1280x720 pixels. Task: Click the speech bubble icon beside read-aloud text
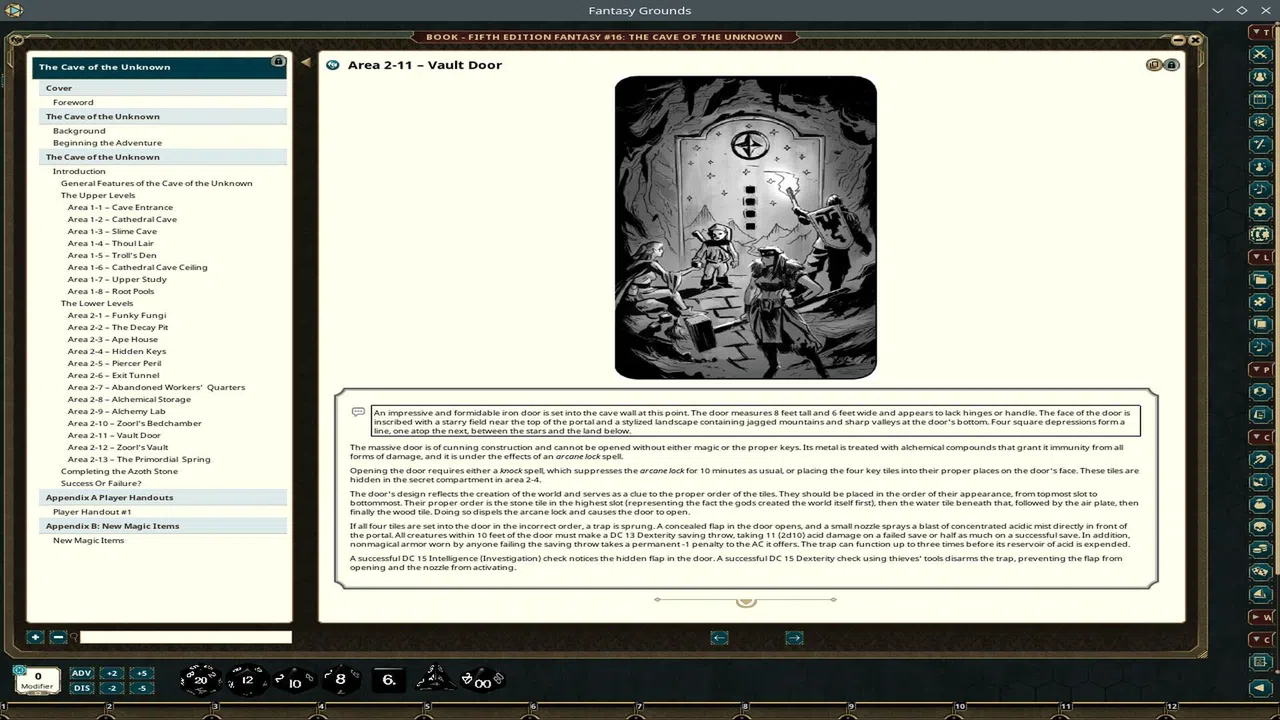tap(358, 412)
